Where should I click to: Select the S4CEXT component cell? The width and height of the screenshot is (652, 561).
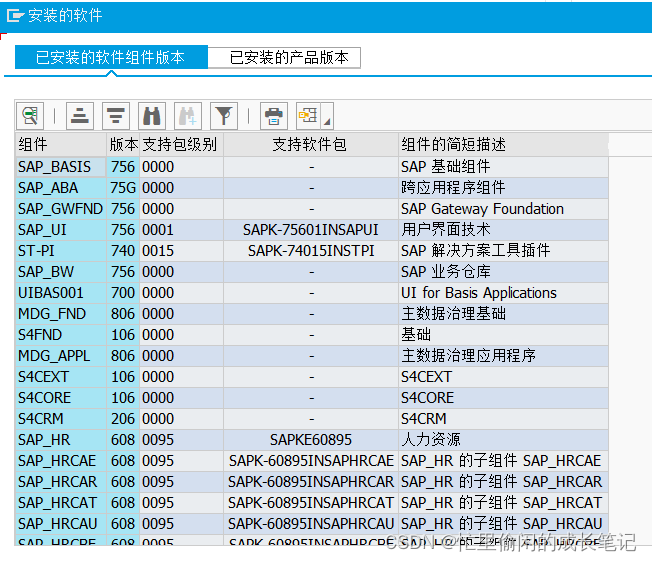tap(61, 377)
